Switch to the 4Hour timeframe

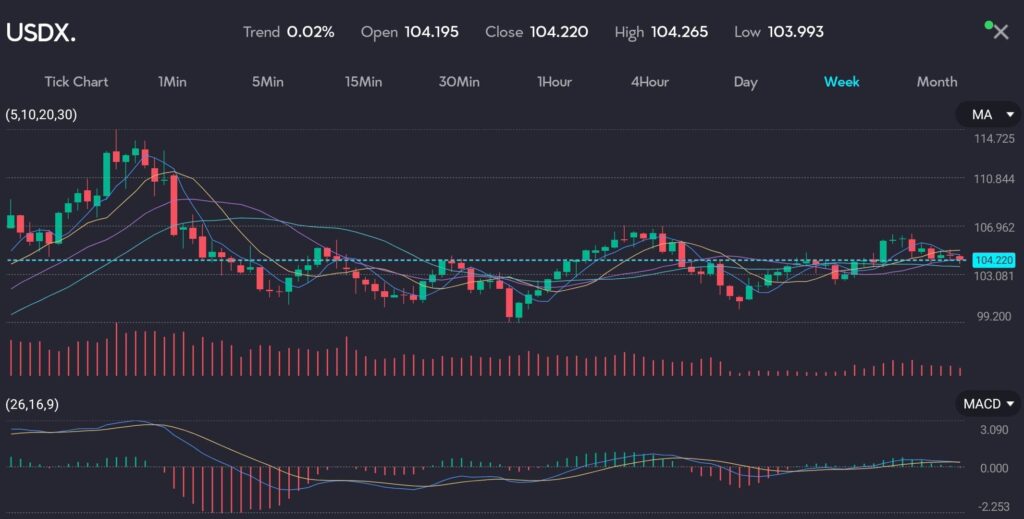click(649, 82)
